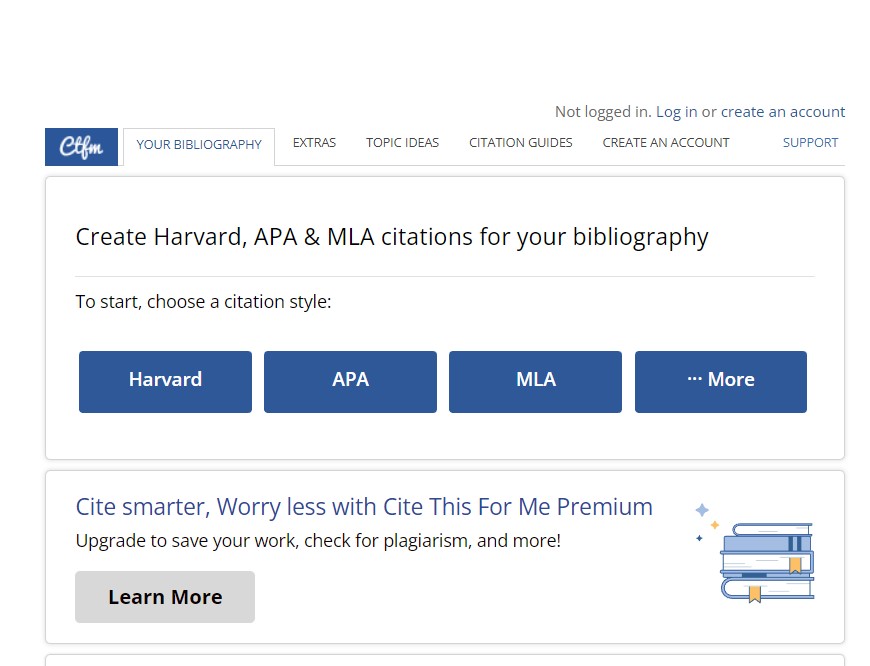This screenshot has height=666, width=870.
Task: Click the Upgrade to save your work text
Action: point(318,541)
